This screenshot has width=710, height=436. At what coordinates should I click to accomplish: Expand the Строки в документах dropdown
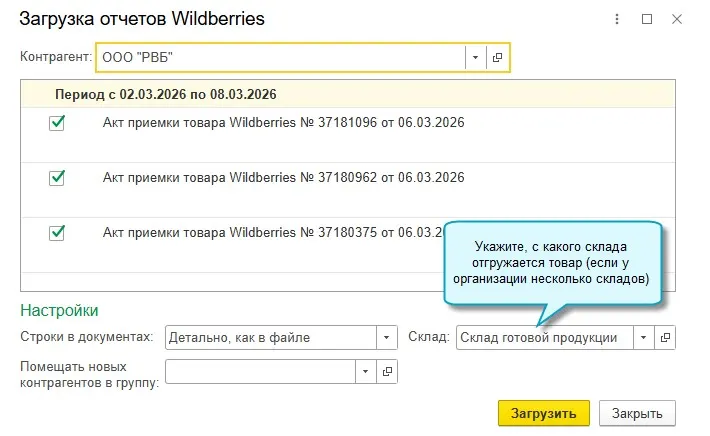coord(386,337)
